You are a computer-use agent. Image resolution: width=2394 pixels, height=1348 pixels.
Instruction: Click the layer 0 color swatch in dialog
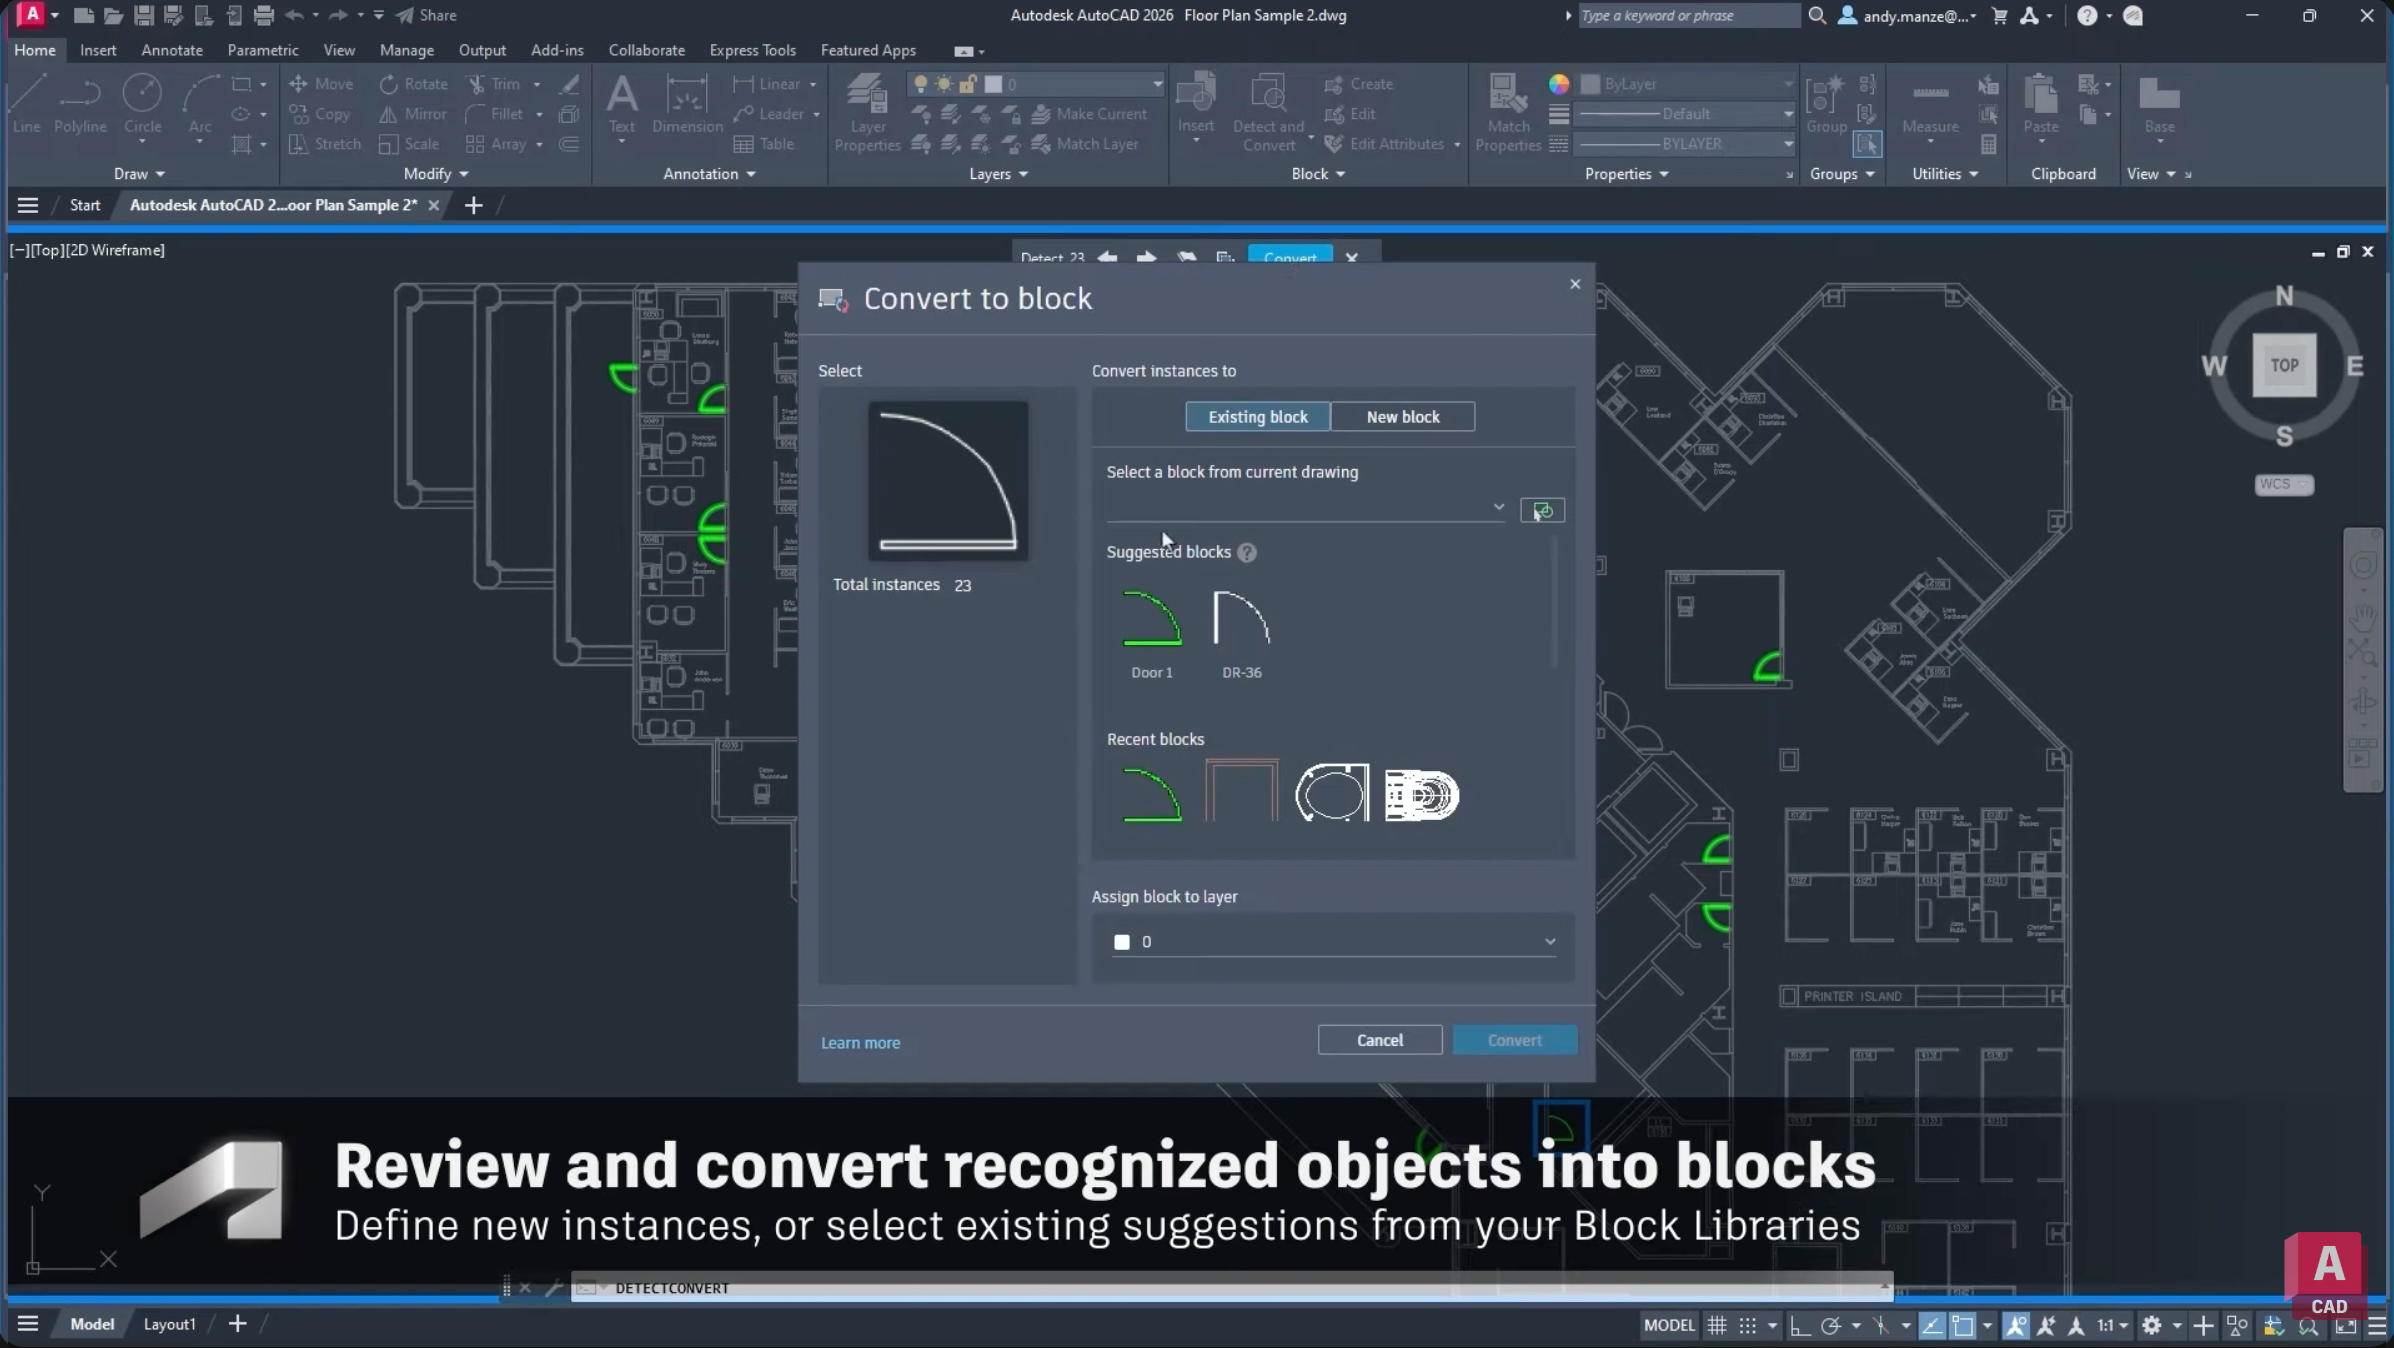[x=1122, y=942]
